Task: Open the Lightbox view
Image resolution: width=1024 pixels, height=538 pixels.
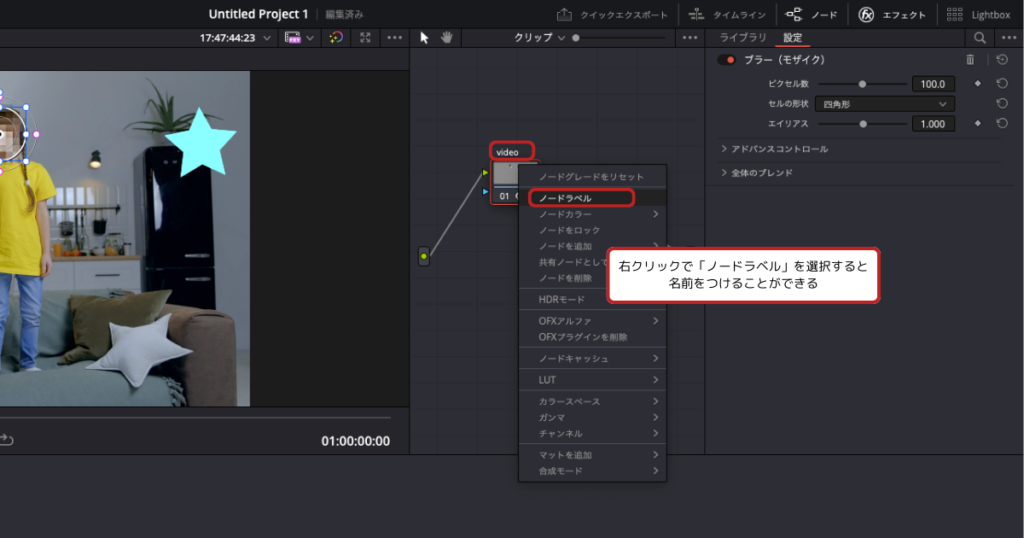Action: point(981,15)
